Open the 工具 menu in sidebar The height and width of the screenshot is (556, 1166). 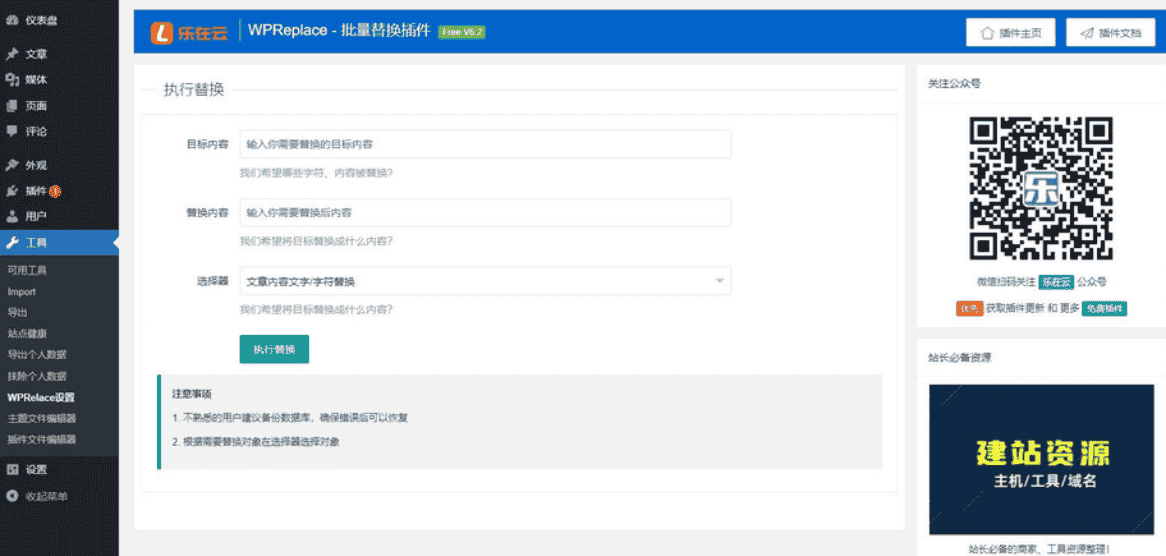pos(36,242)
